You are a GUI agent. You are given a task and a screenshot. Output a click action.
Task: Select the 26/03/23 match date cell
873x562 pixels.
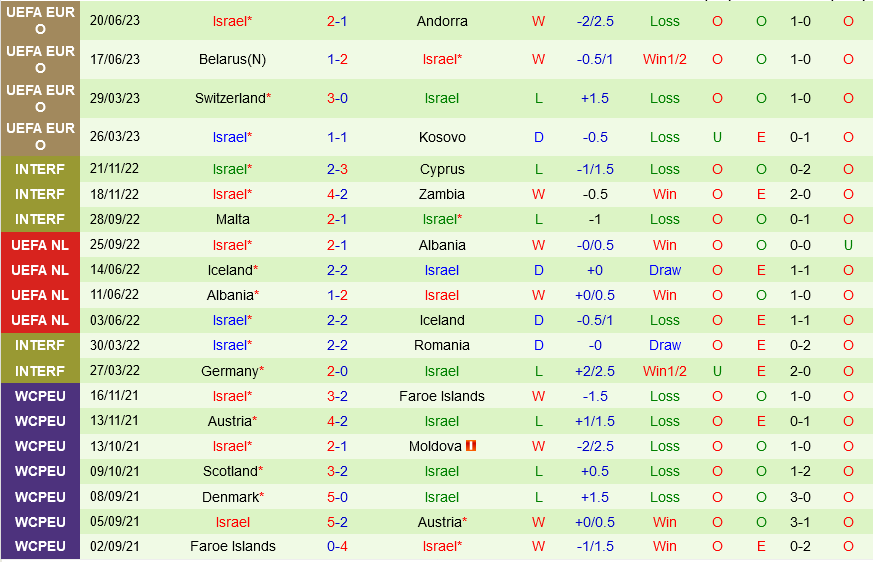tap(115, 137)
